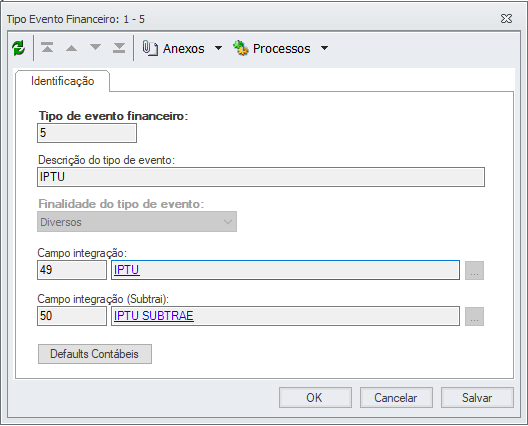
Task: Expand the Anexos dropdown arrow
Action: (219, 48)
